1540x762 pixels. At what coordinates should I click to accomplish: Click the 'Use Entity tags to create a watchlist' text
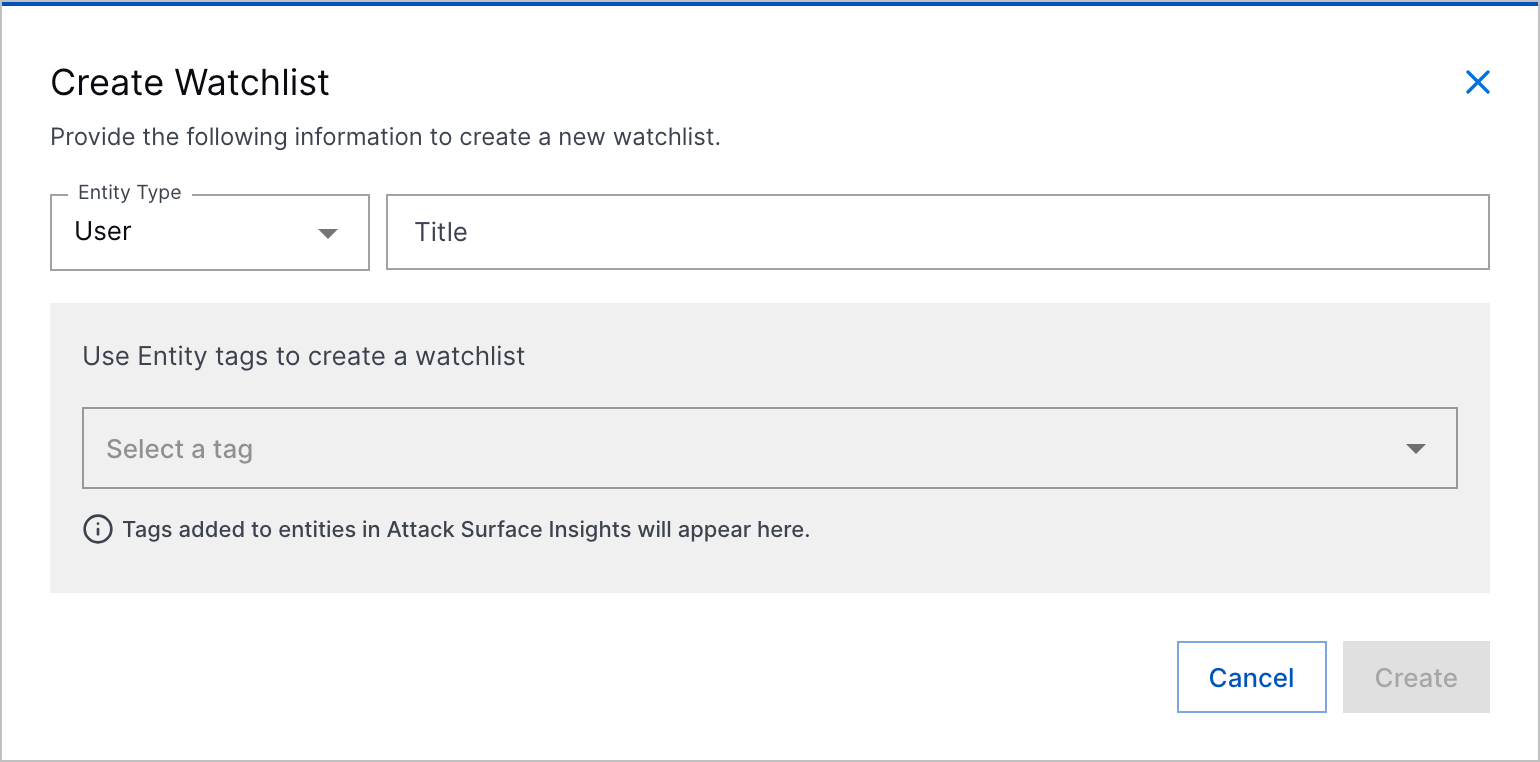[304, 356]
